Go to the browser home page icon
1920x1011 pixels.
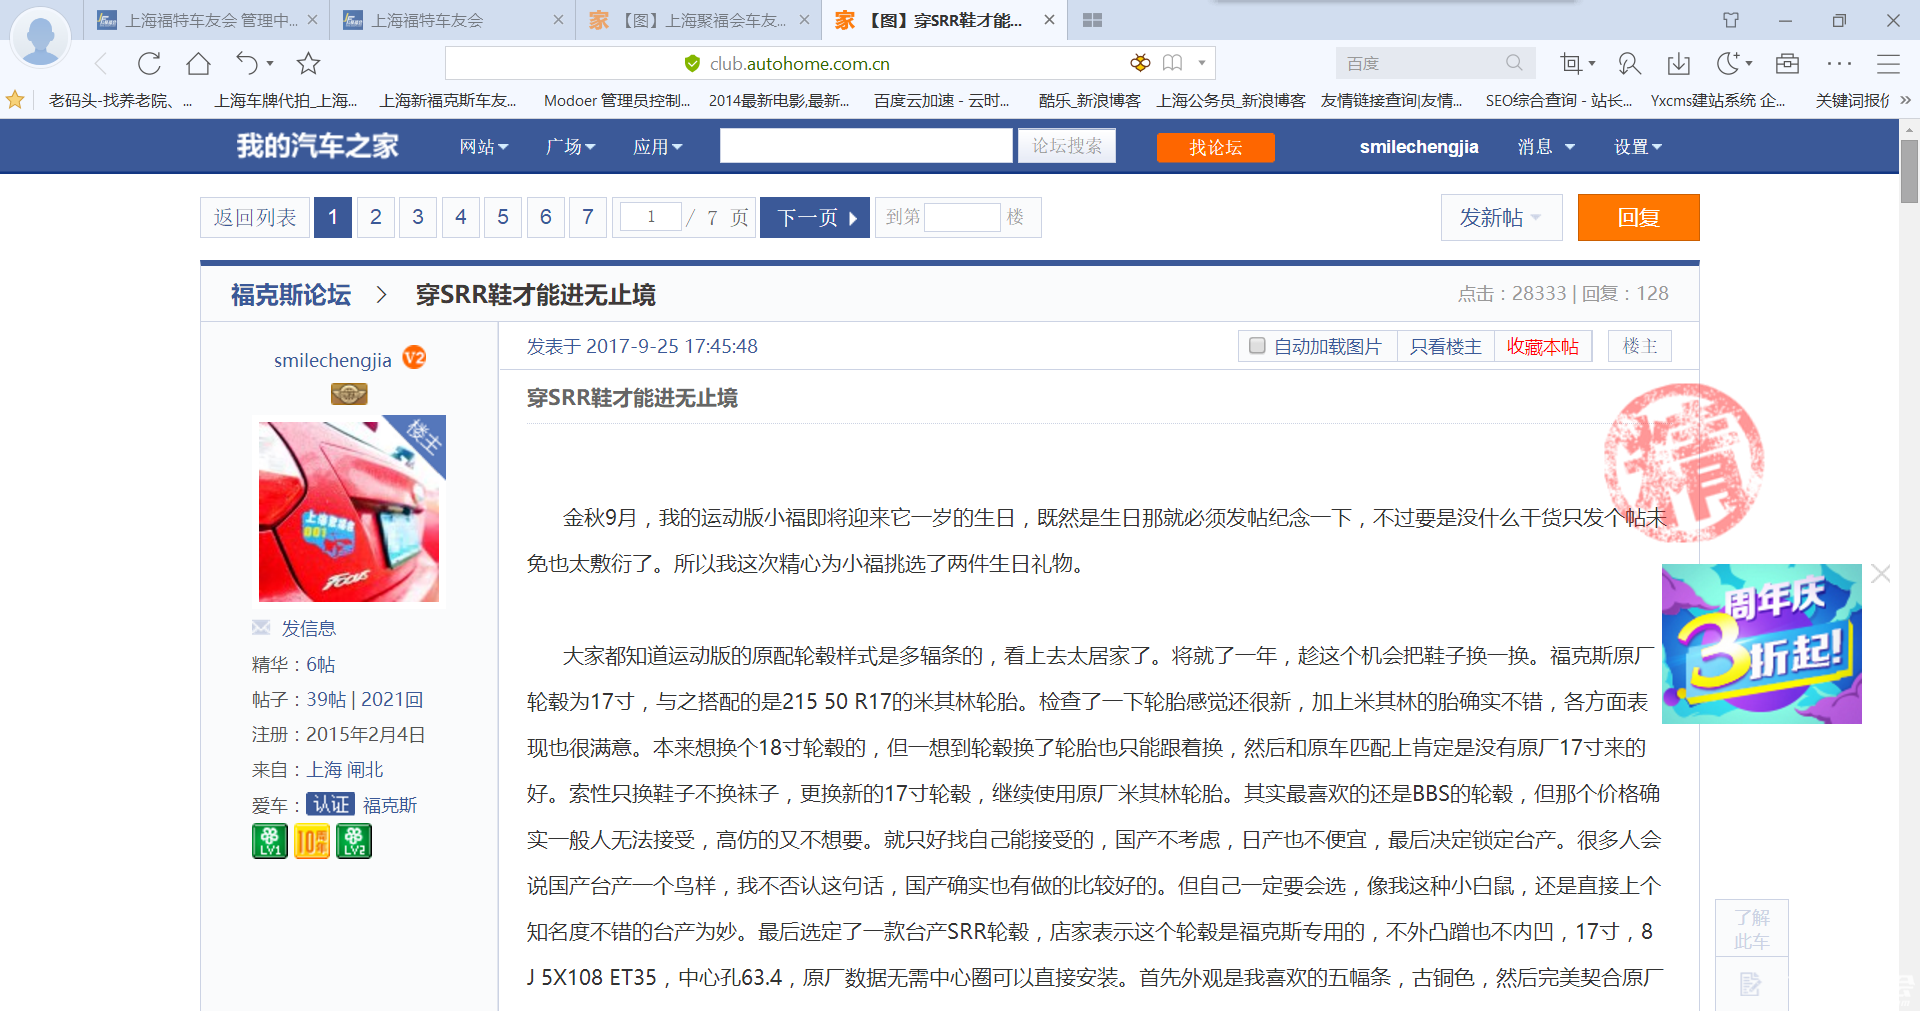click(x=198, y=64)
